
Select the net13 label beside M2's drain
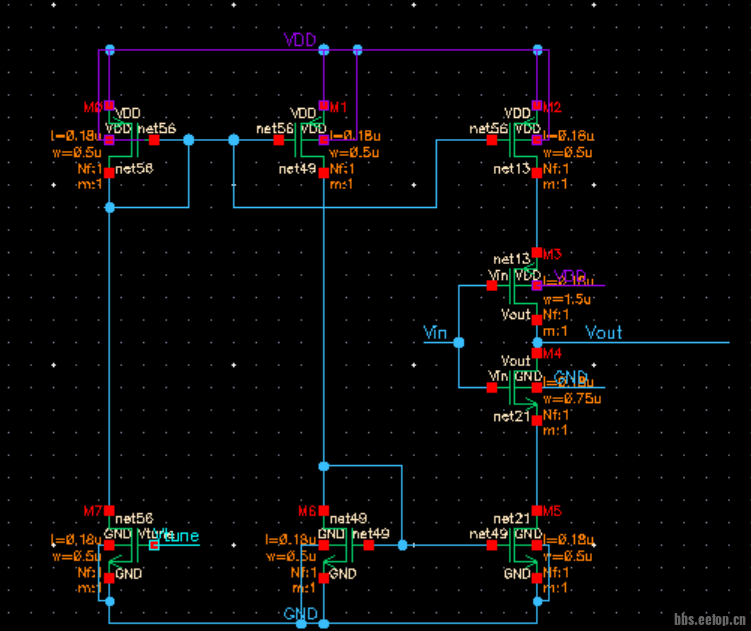point(512,169)
